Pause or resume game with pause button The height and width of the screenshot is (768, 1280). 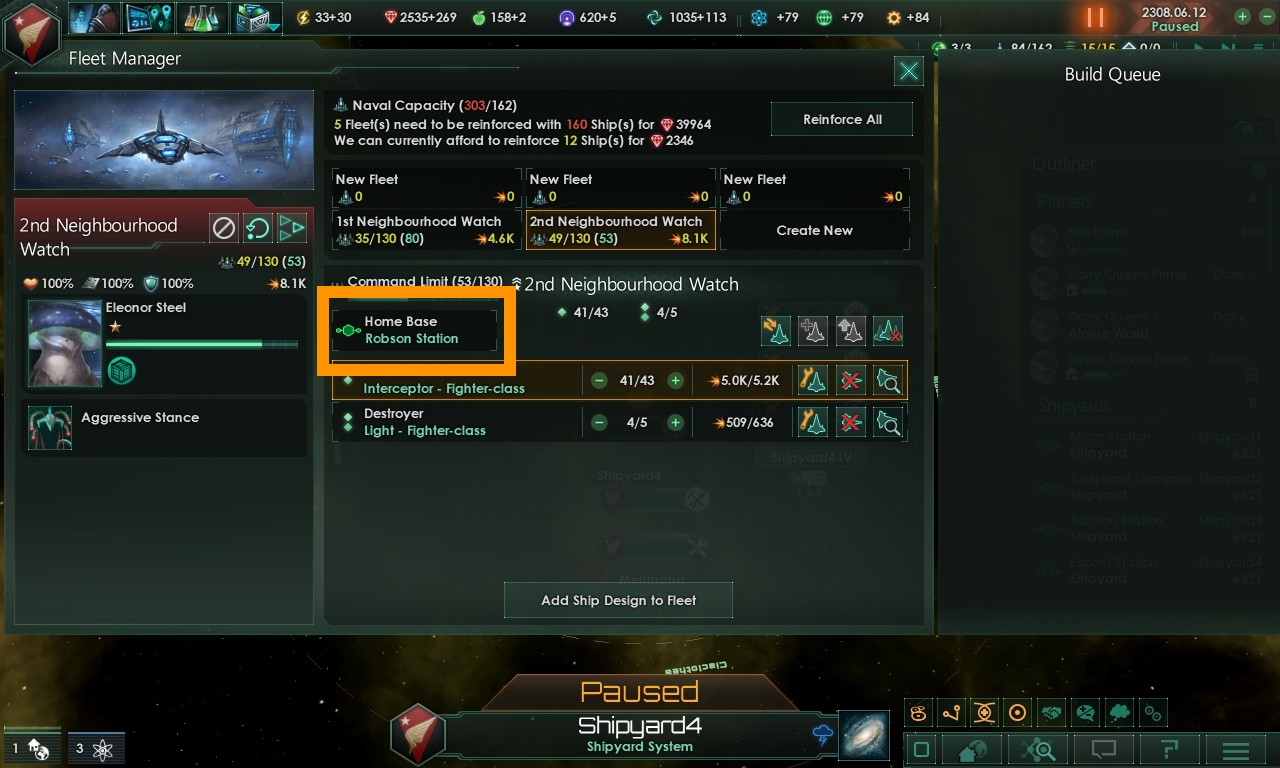[1096, 17]
